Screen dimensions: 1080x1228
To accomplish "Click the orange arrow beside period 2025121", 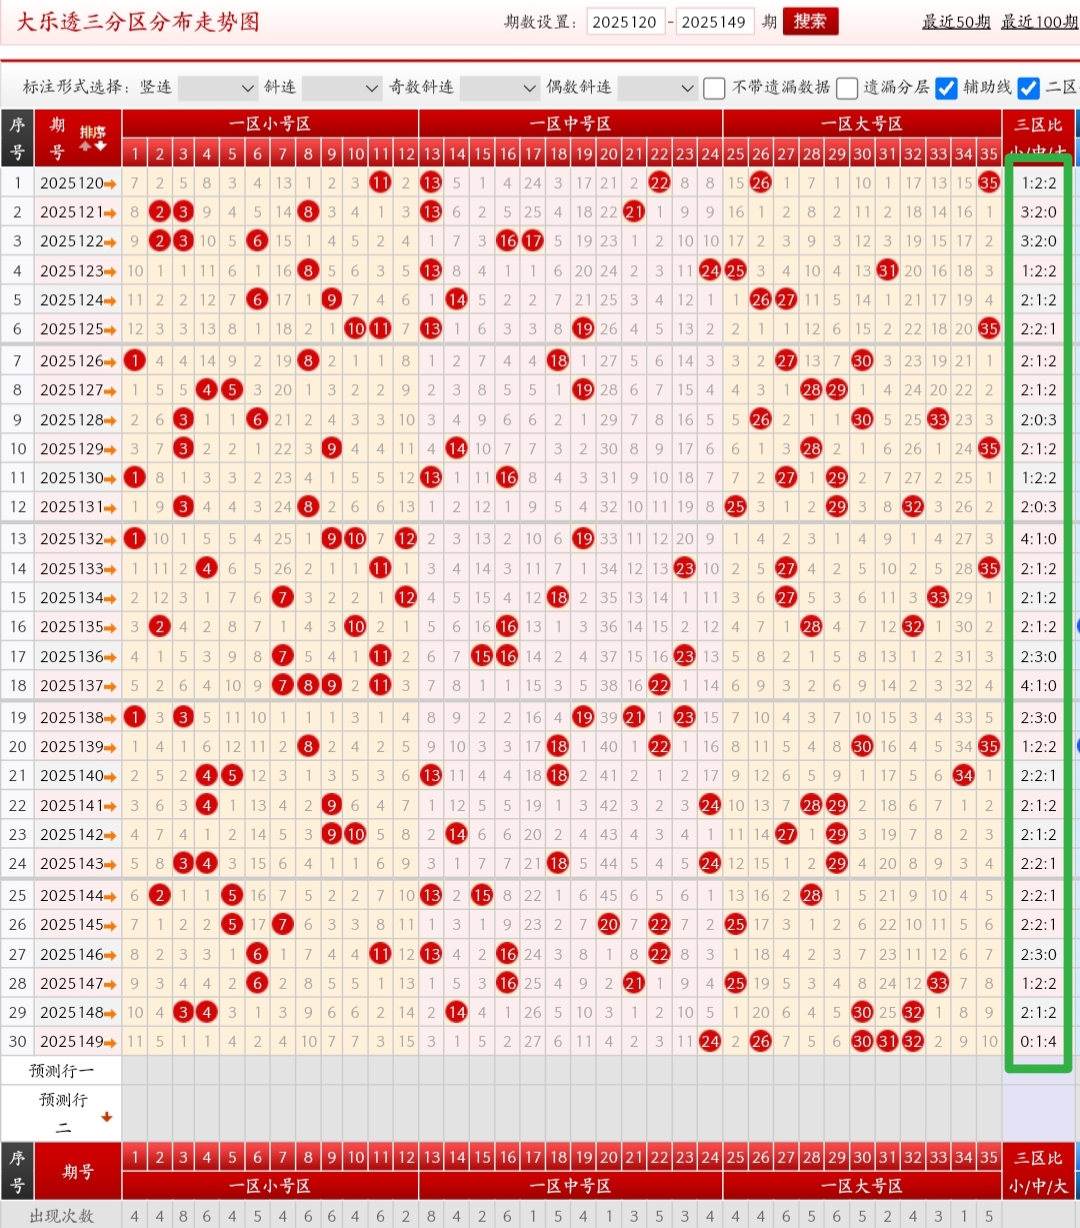I will click(111, 213).
